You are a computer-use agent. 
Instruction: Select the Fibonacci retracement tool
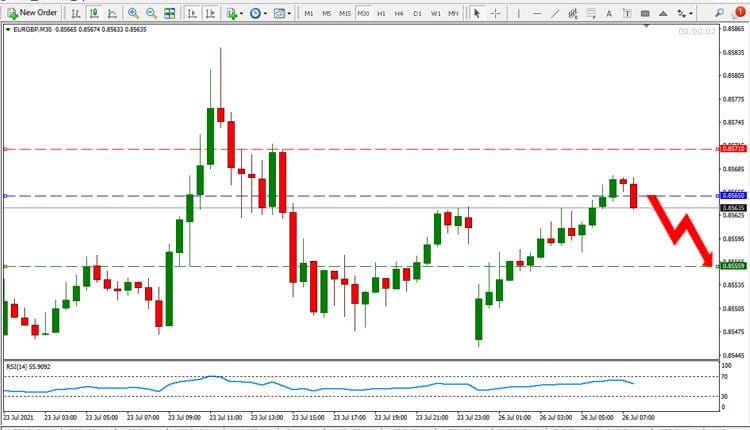[x=591, y=13]
